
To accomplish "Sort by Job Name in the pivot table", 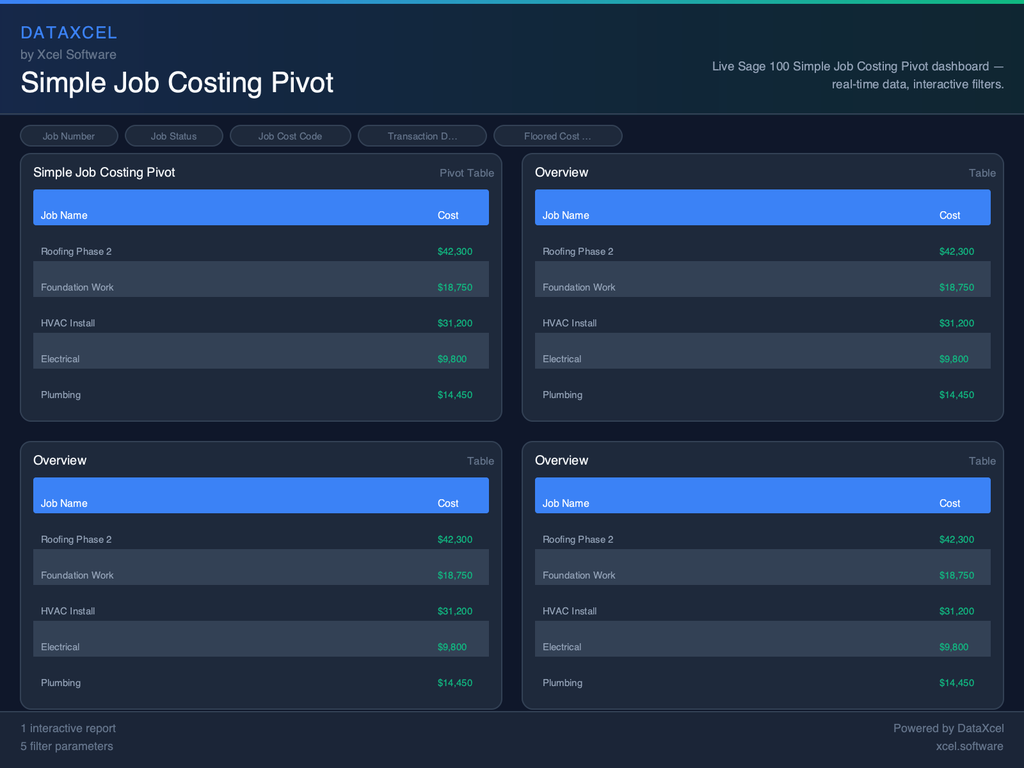I will tap(65, 215).
